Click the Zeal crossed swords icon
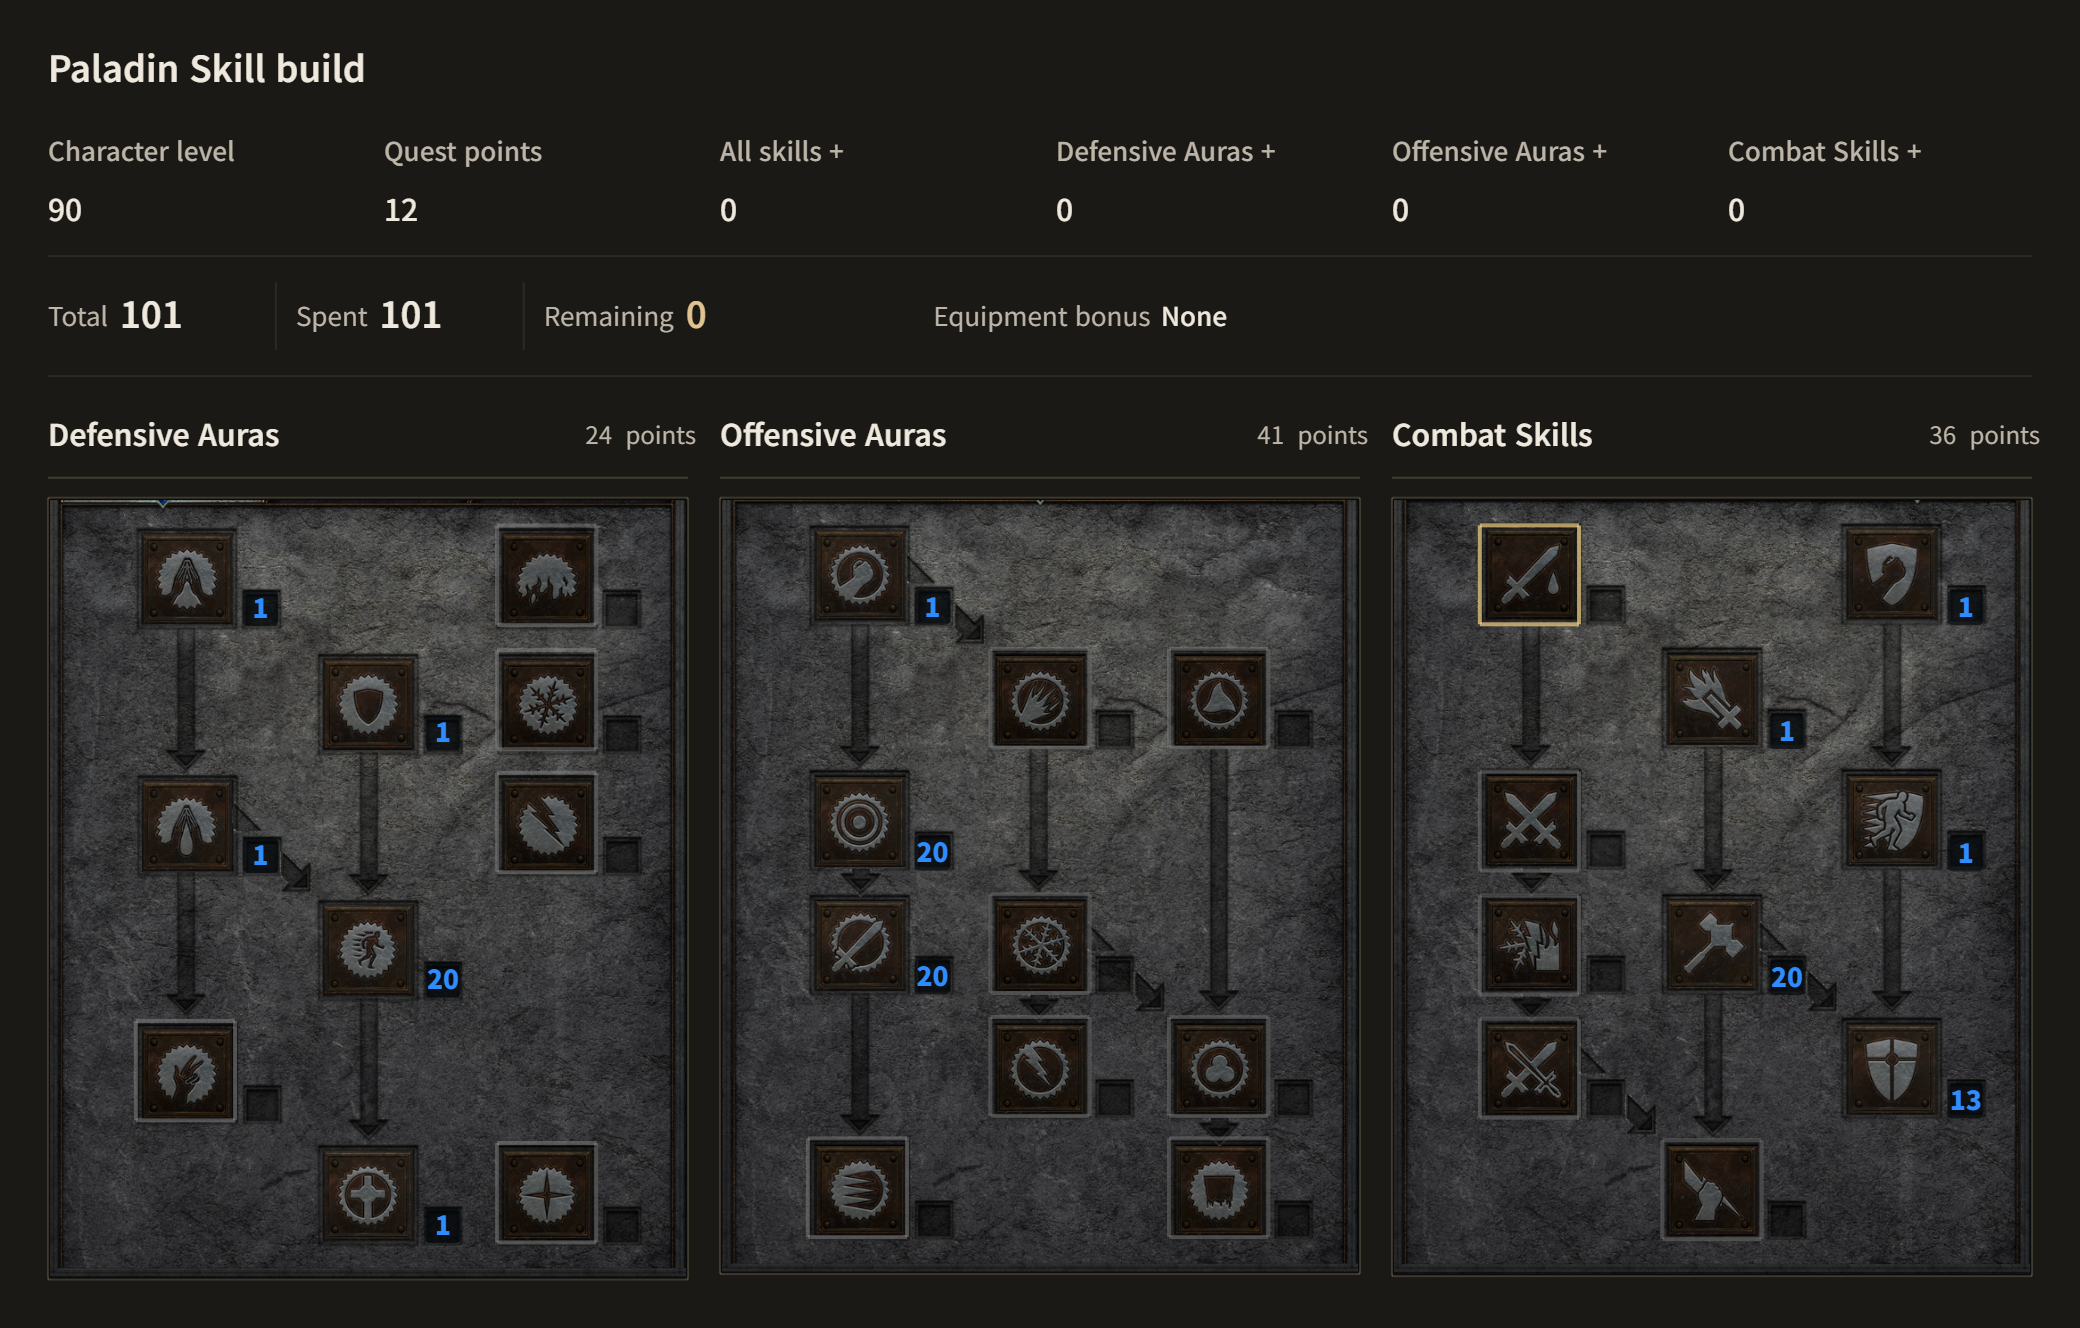The width and height of the screenshot is (2080, 1328). pos(1530,821)
